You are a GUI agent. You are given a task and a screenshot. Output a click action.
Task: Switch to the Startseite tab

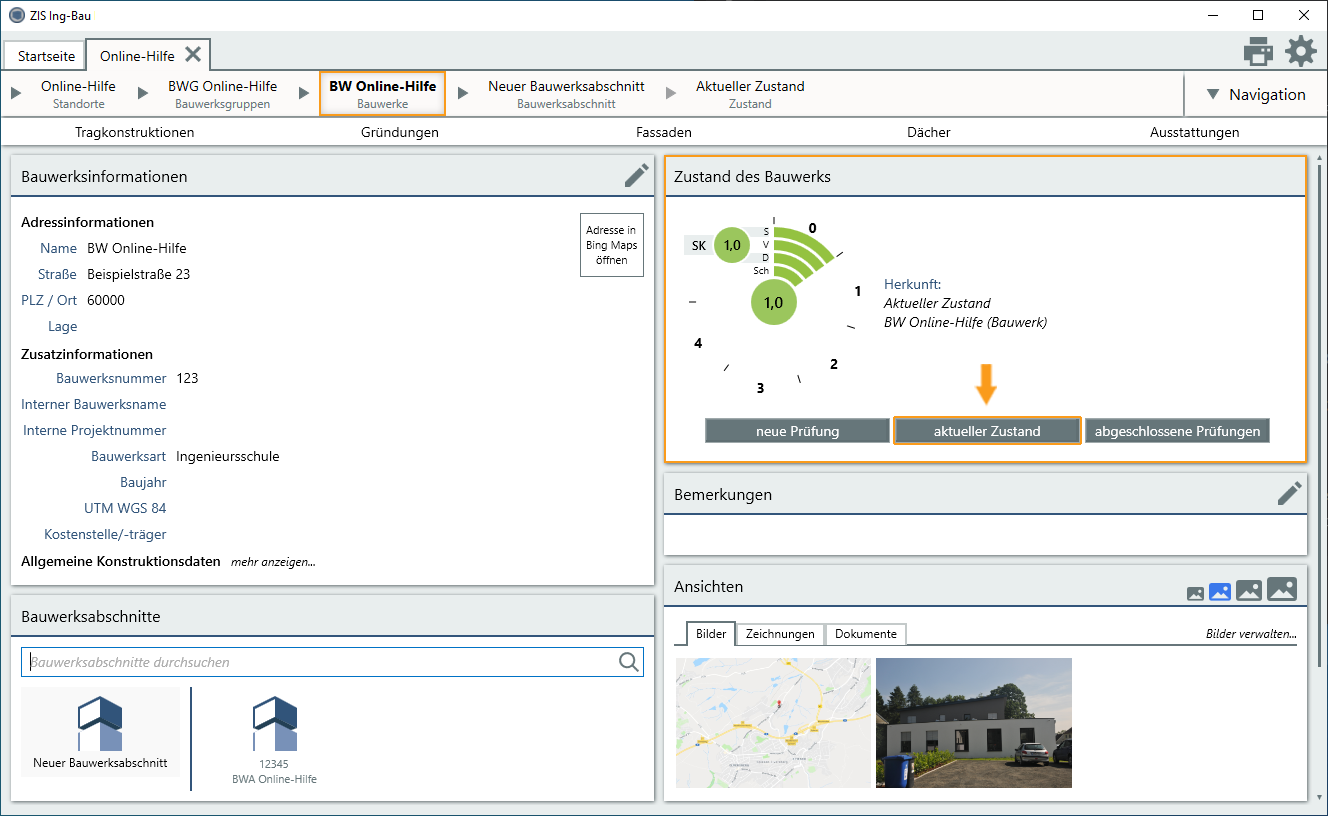[46, 56]
